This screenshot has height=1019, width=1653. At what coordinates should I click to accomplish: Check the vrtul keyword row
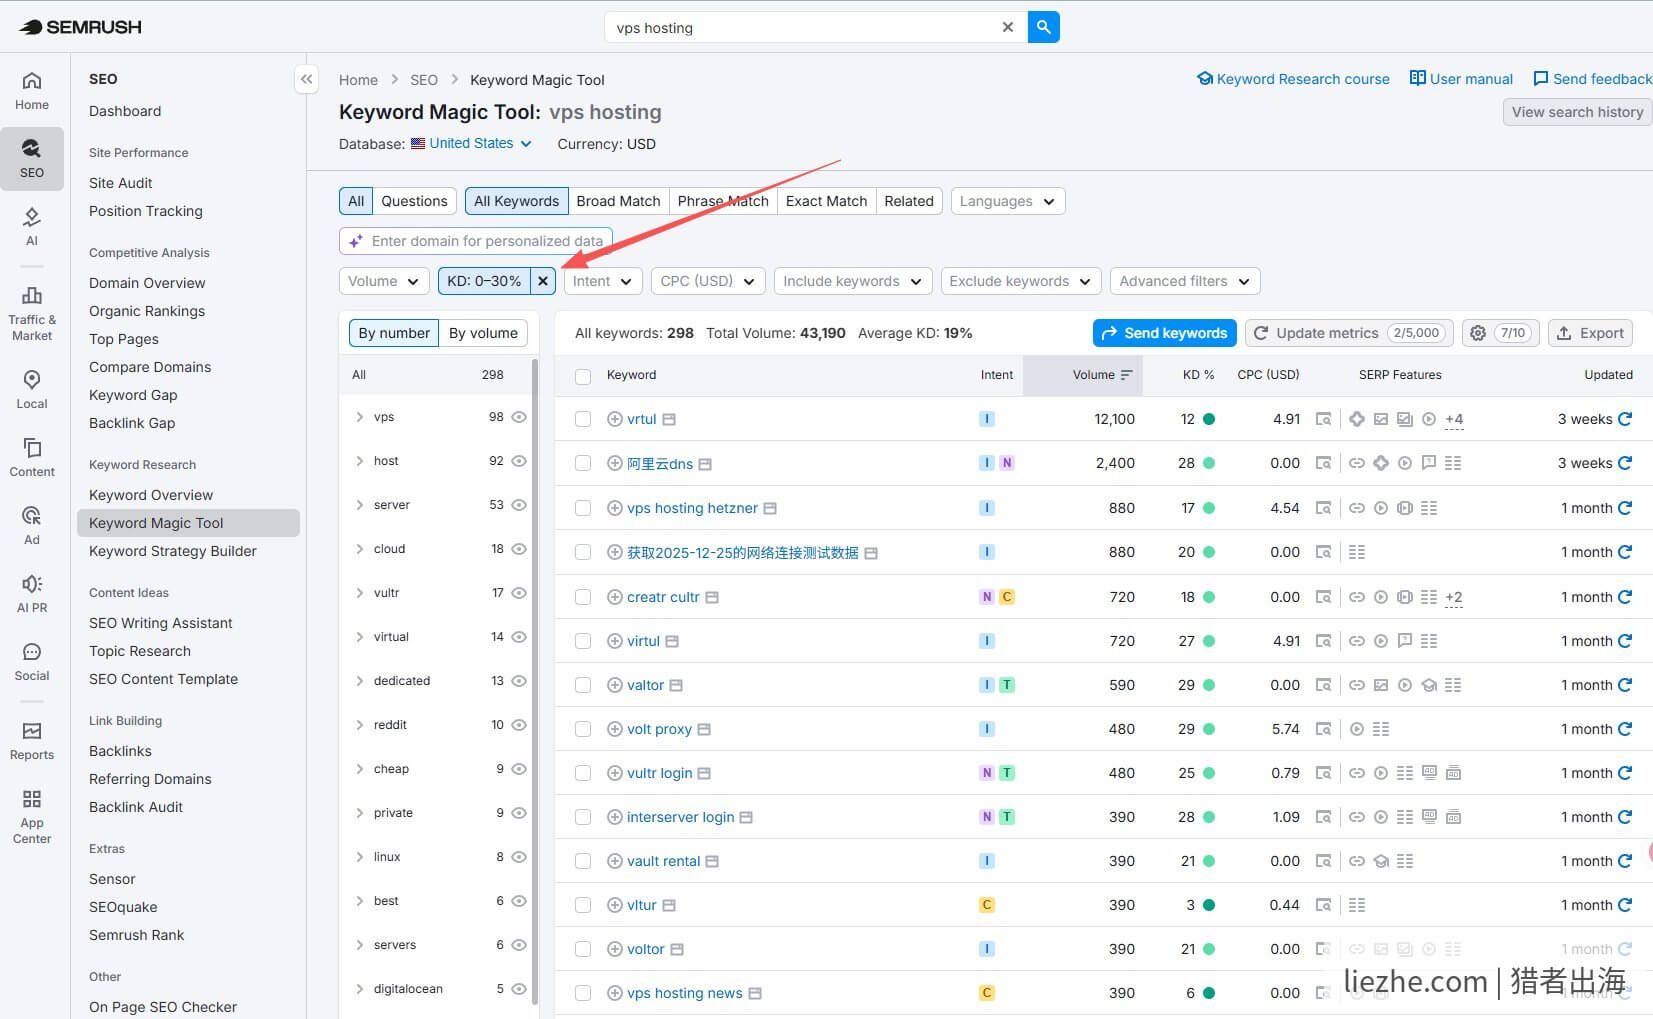[583, 419]
